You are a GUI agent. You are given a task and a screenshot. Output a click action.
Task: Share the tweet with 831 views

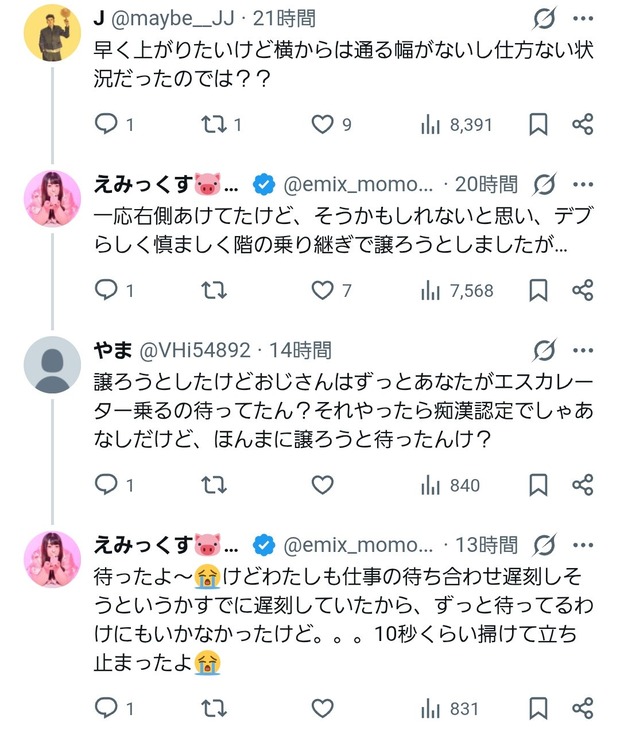(583, 708)
